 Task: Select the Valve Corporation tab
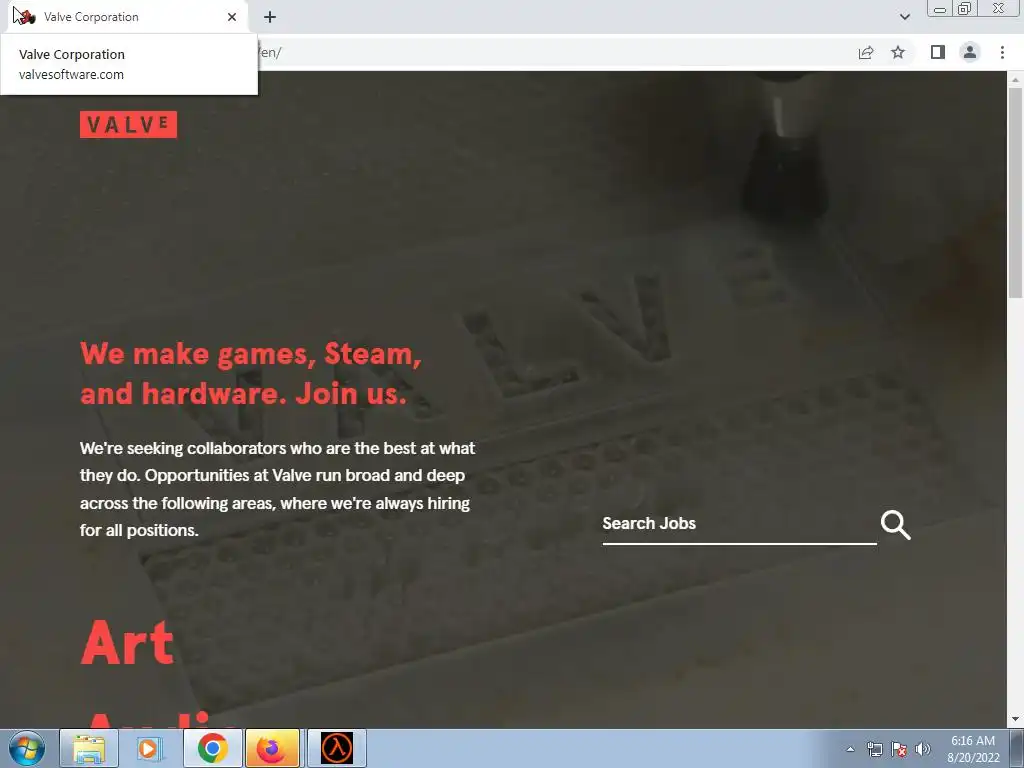(x=127, y=17)
